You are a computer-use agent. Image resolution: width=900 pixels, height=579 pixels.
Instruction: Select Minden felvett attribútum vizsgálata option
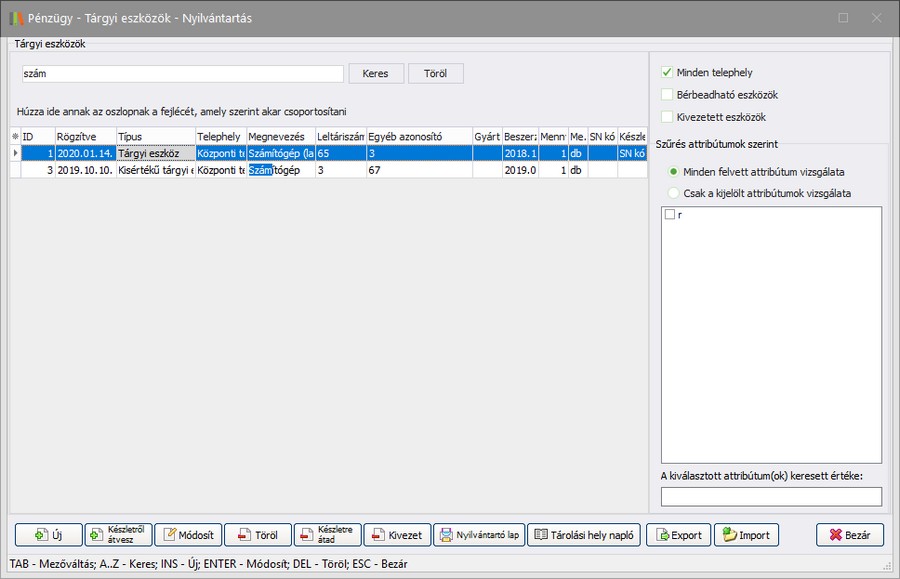click(x=675, y=172)
